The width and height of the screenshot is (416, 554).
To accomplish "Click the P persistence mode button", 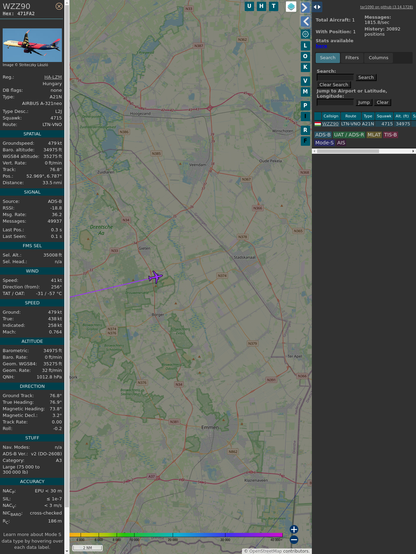I will (305, 105).
